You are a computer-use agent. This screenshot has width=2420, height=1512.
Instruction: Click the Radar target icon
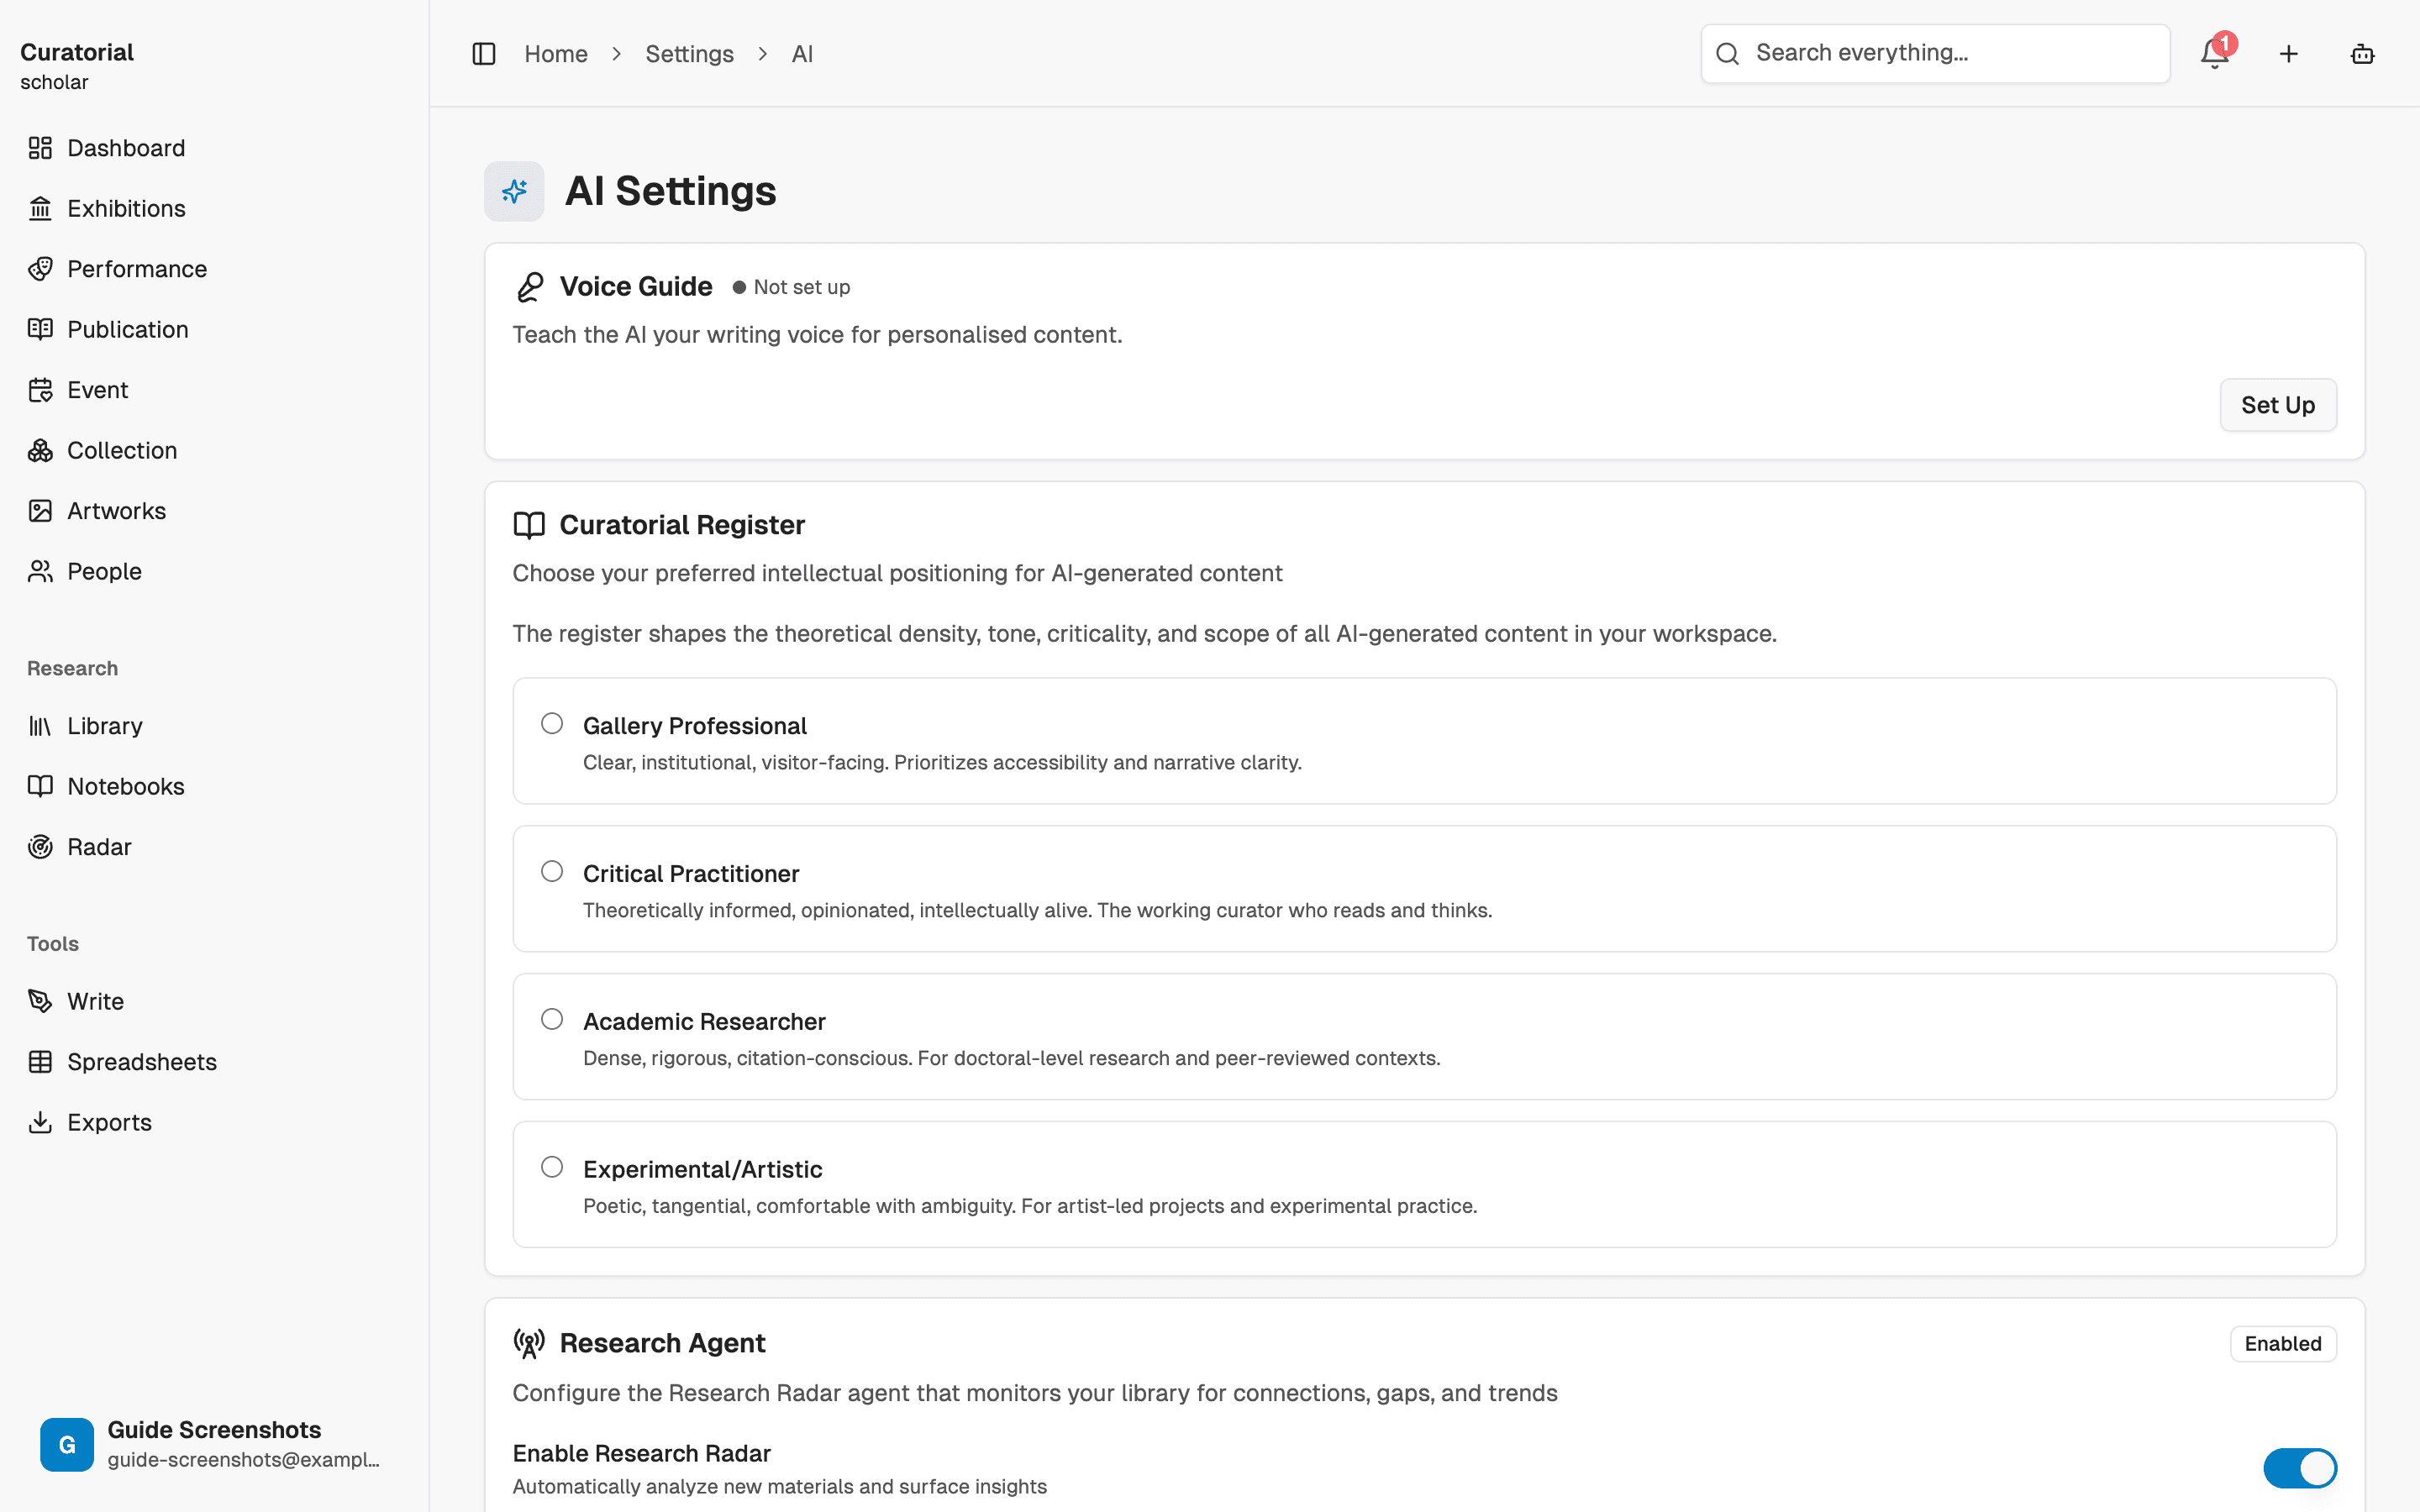(x=40, y=847)
